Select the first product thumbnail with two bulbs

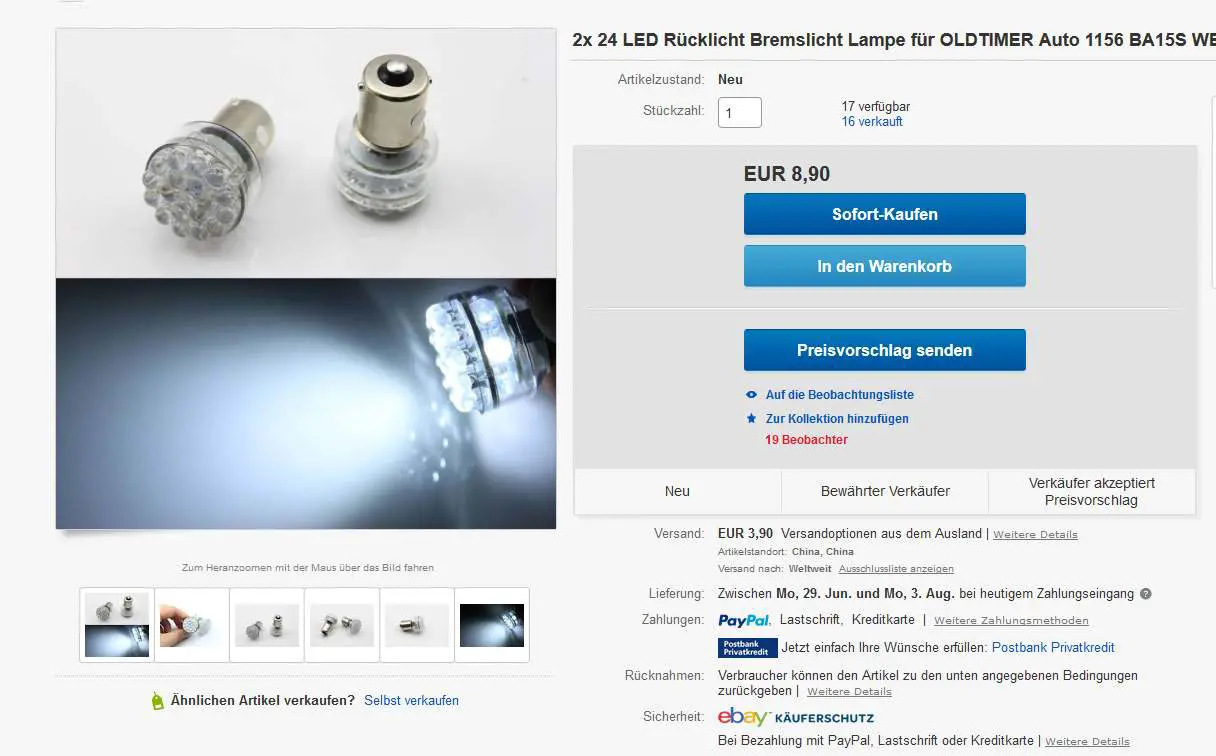coord(117,625)
